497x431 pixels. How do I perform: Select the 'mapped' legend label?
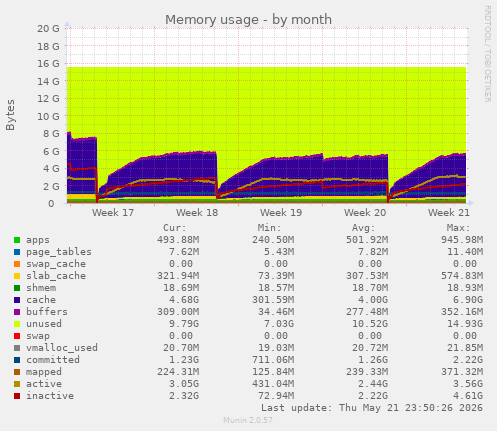click(x=44, y=372)
